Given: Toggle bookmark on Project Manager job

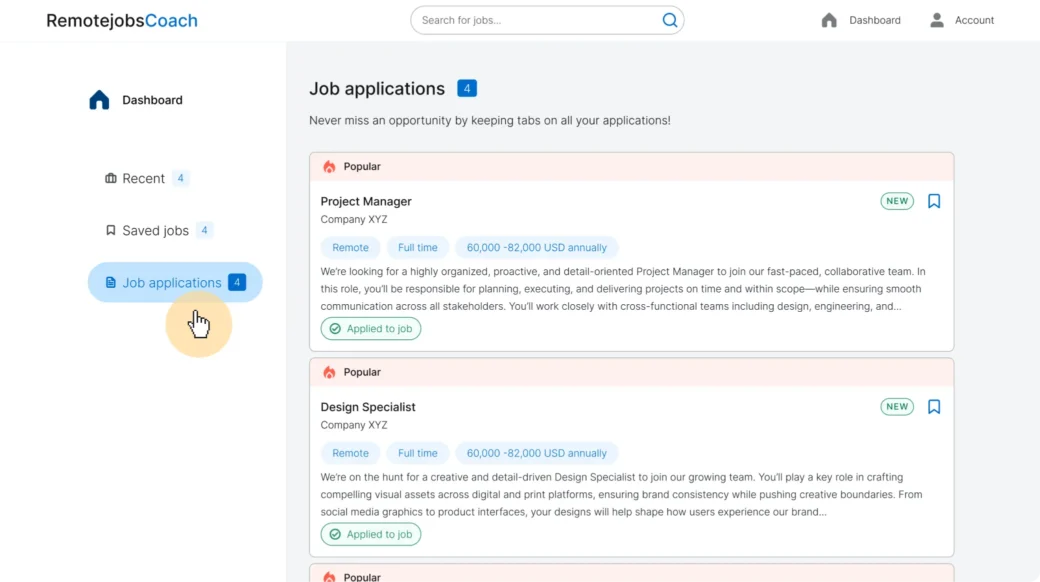Looking at the screenshot, I should click(x=934, y=201).
